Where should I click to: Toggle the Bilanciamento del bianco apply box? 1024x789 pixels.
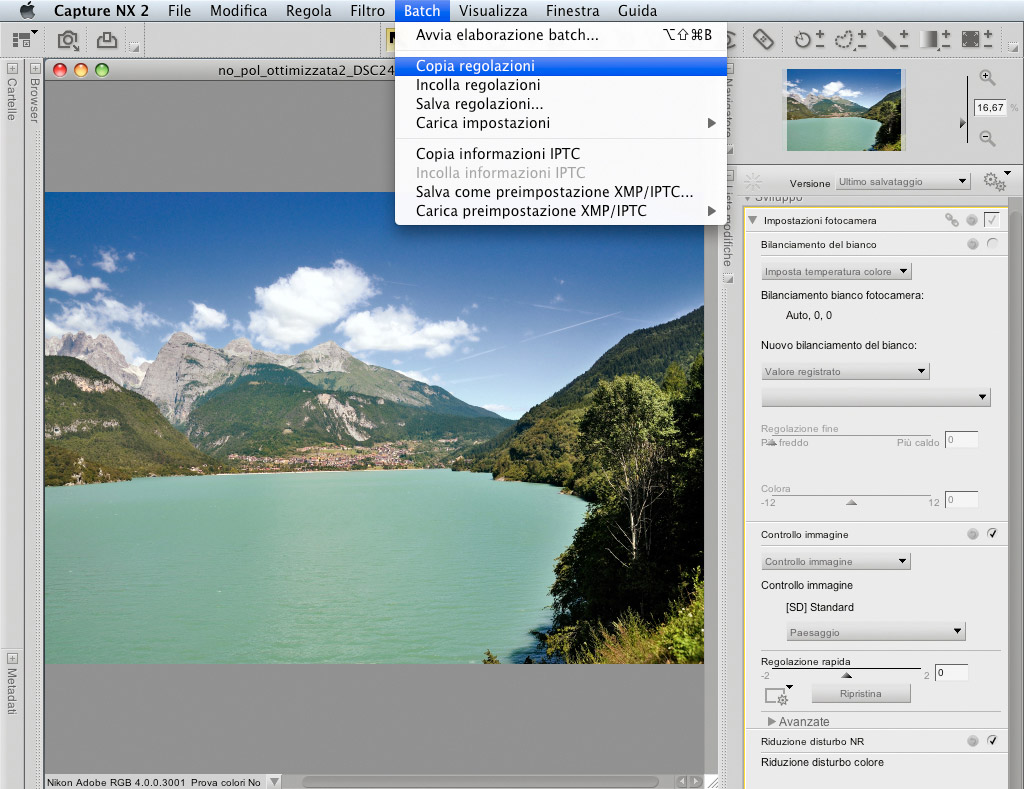pyautogui.click(x=992, y=244)
